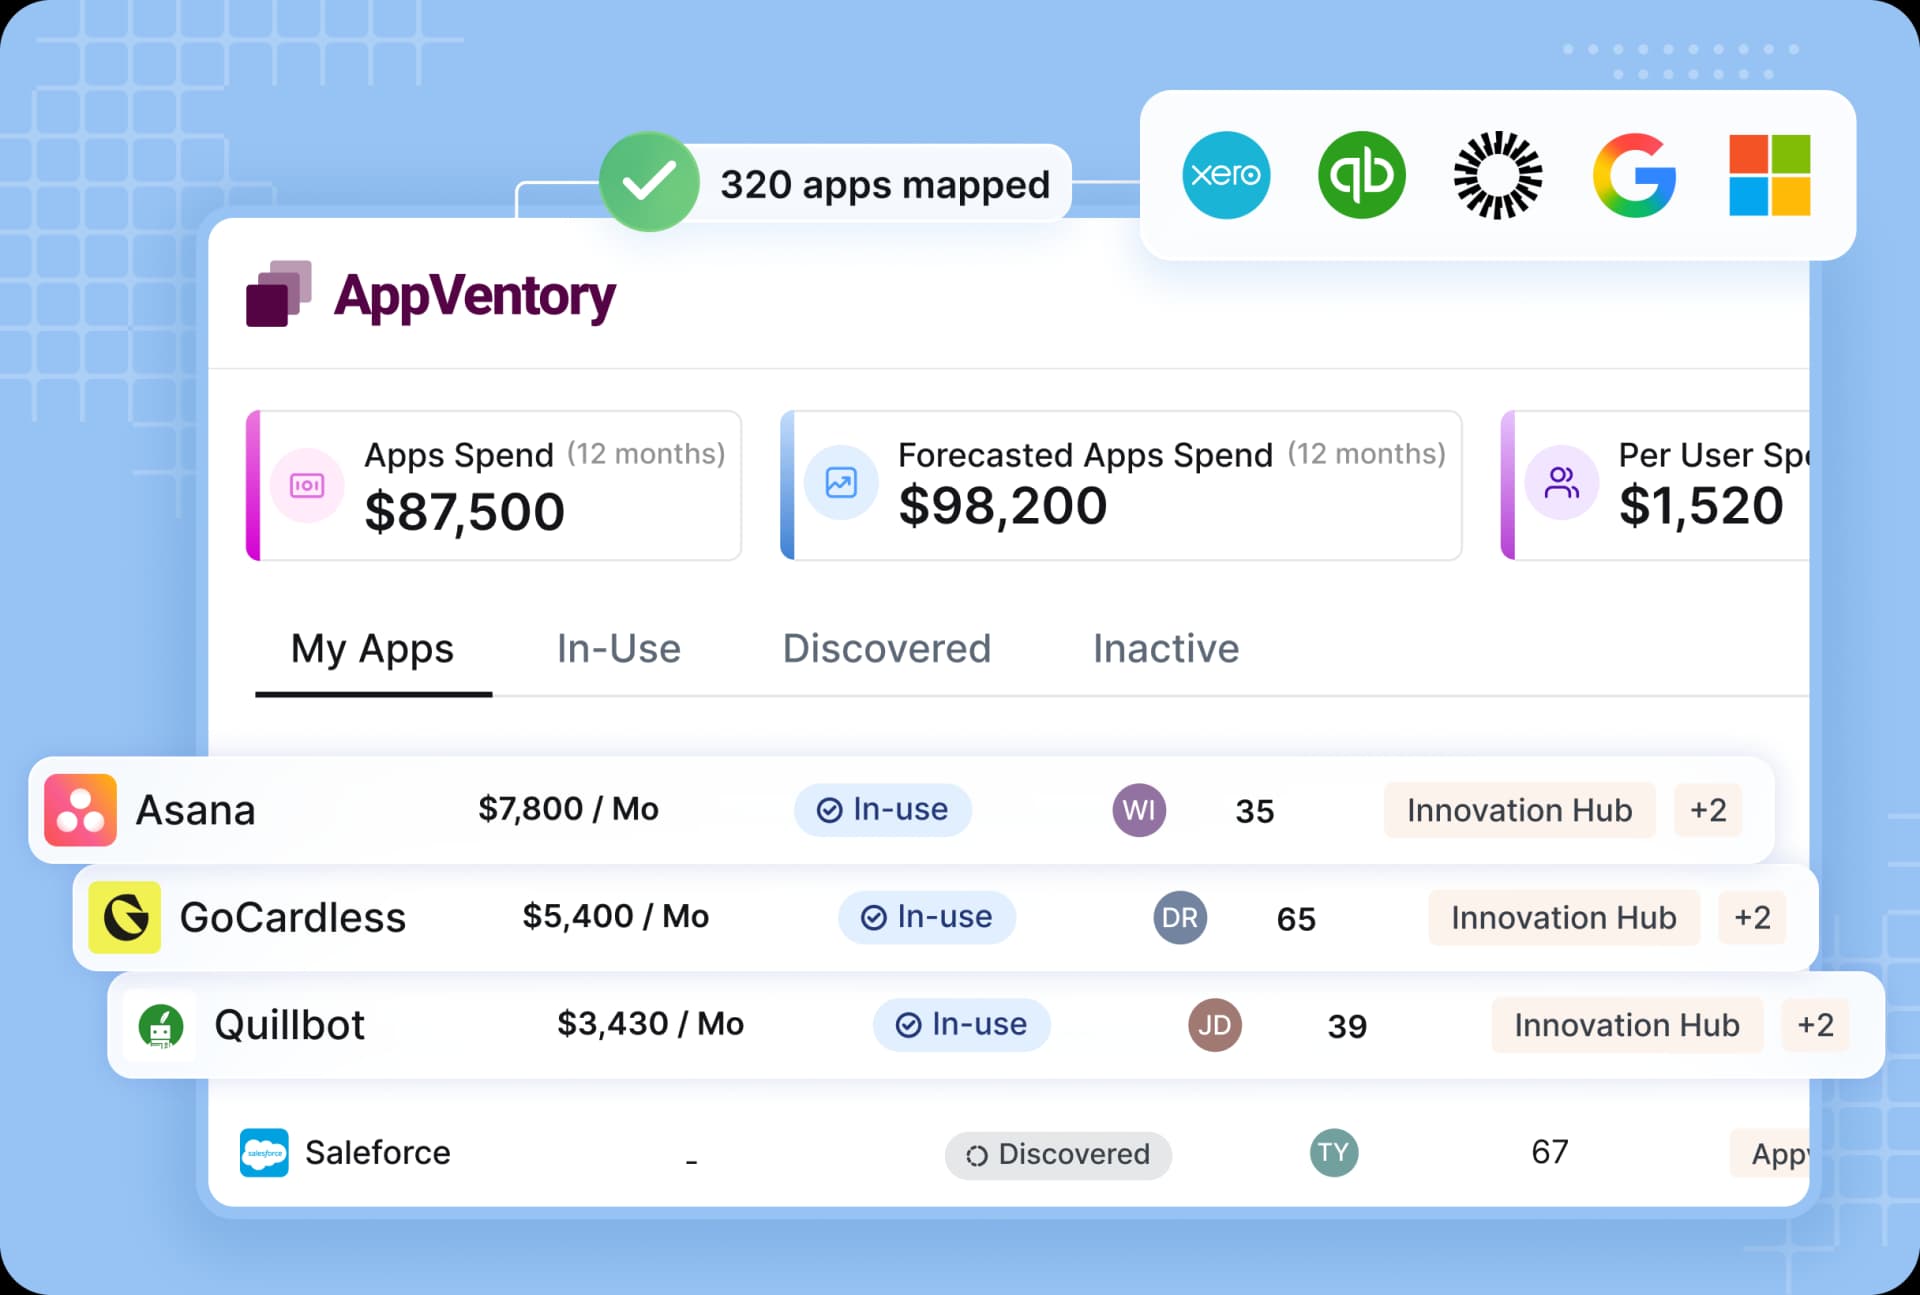
Task: Click Asana's In-use status badge
Action: [x=883, y=810]
